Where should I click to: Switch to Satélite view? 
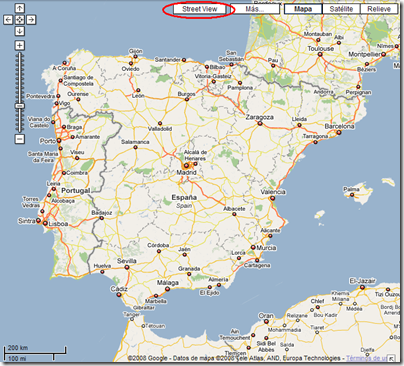click(x=341, y=9)
